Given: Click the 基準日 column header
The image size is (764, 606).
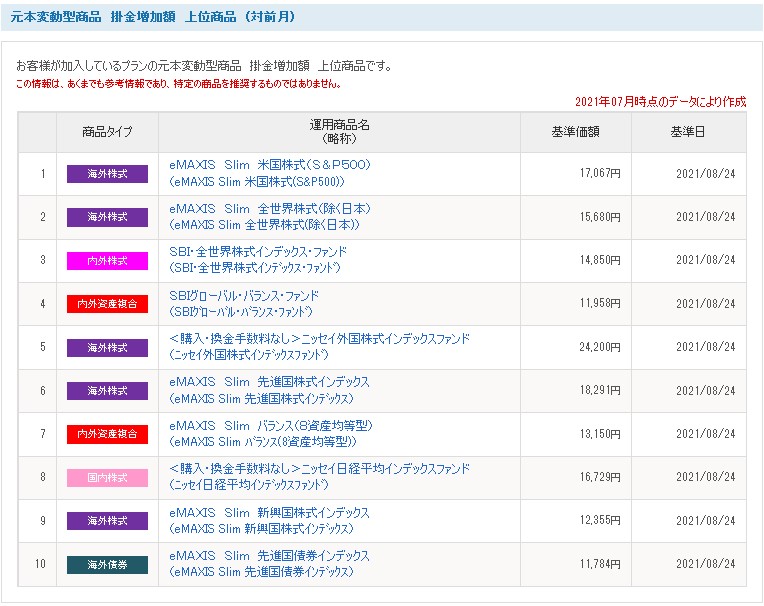Looking at the screenshot, I should pos(688,132).
